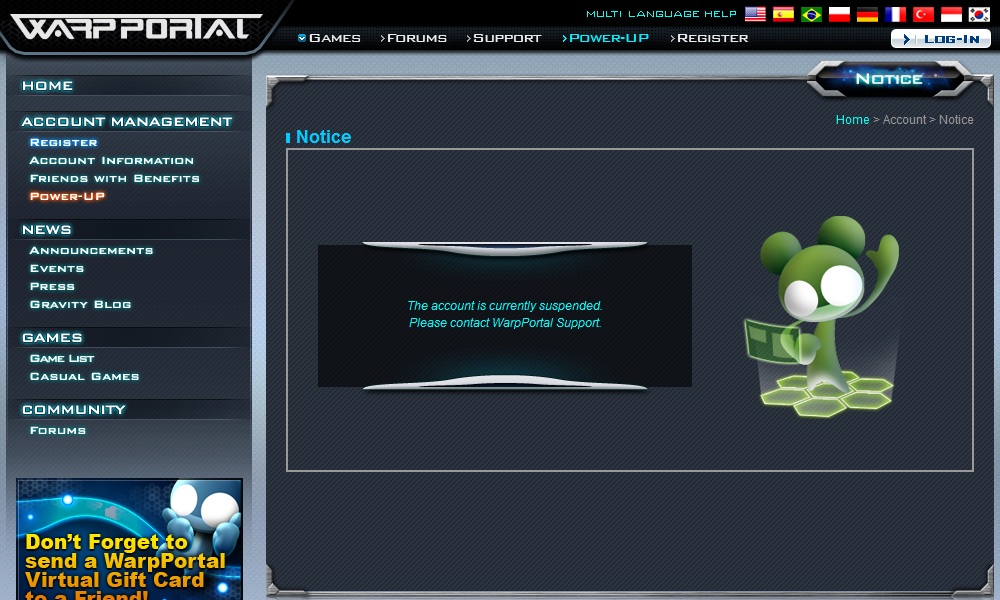
Task: Open the Account Management sidebar heading
Action: 127,121
